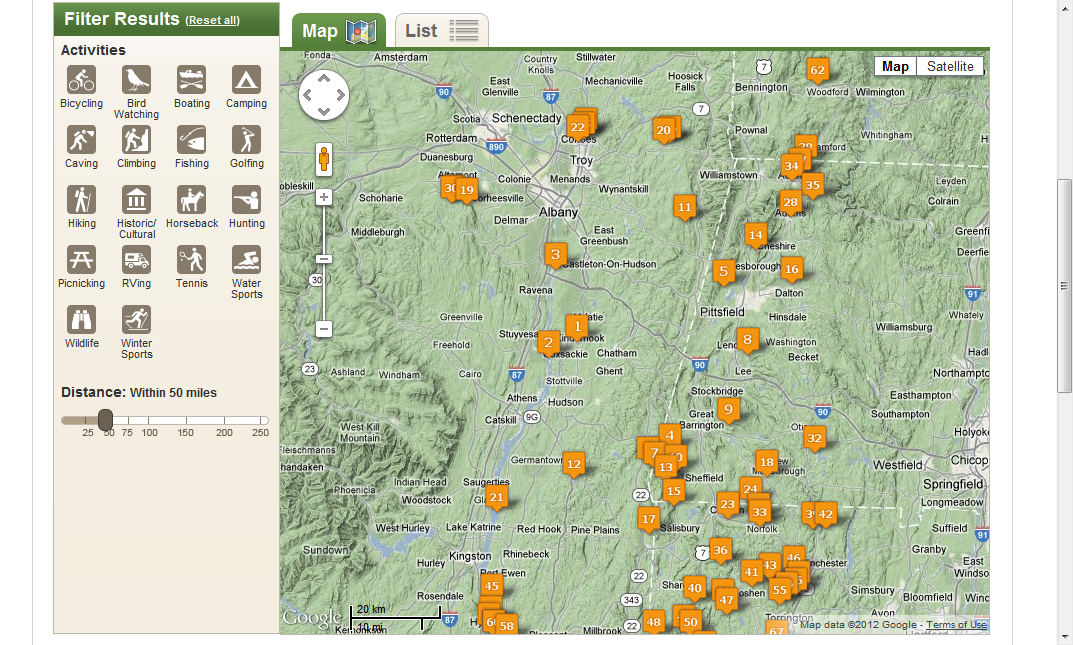
Task: Click the Reset all link
Action: tap(213, 21)
